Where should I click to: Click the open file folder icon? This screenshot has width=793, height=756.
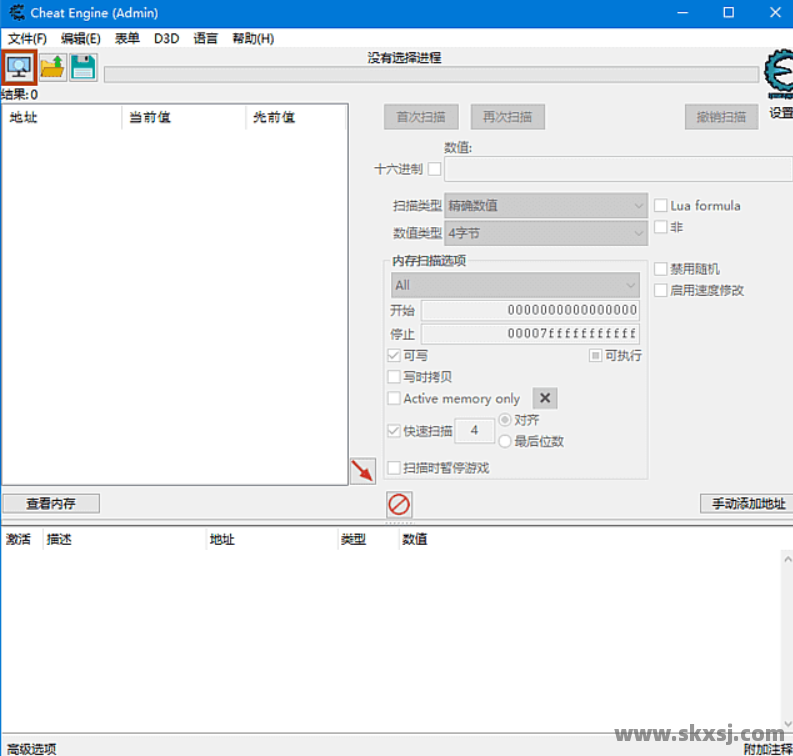(52, 67)
